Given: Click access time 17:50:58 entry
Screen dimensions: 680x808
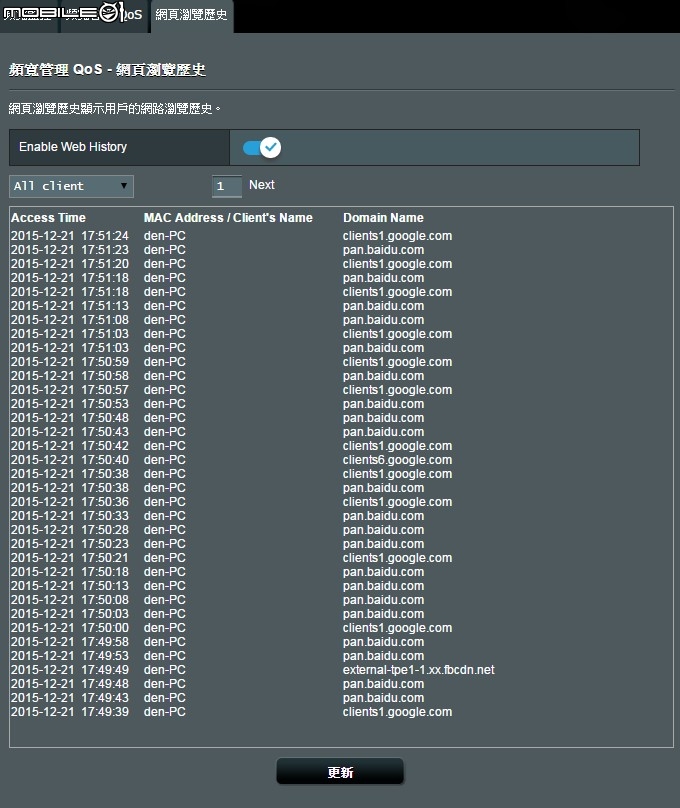Looking at the screenshot, I should point(70,376).
